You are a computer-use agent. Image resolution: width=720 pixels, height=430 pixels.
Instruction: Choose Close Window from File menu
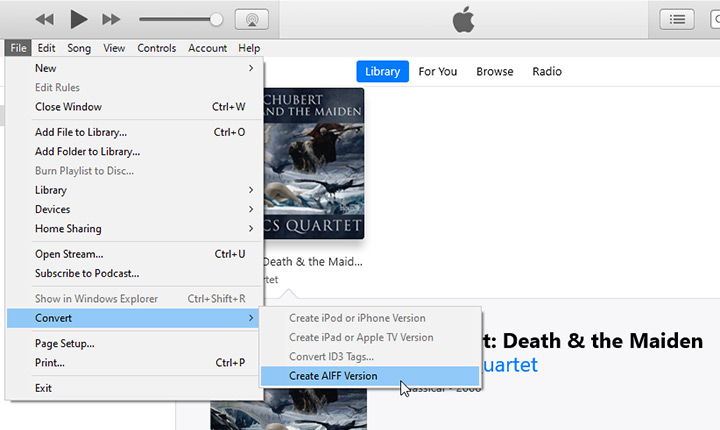(135, 107)
